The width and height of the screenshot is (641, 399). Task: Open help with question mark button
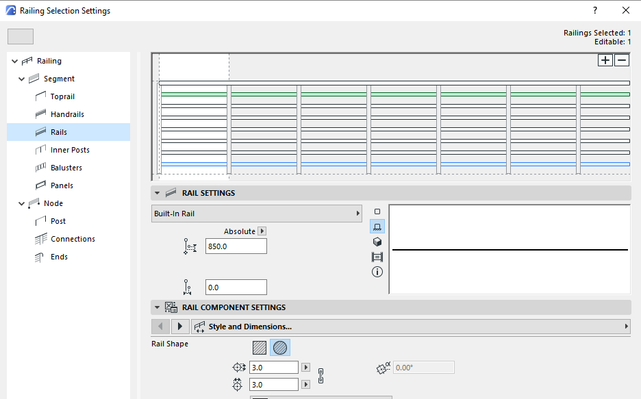(595, 11)
